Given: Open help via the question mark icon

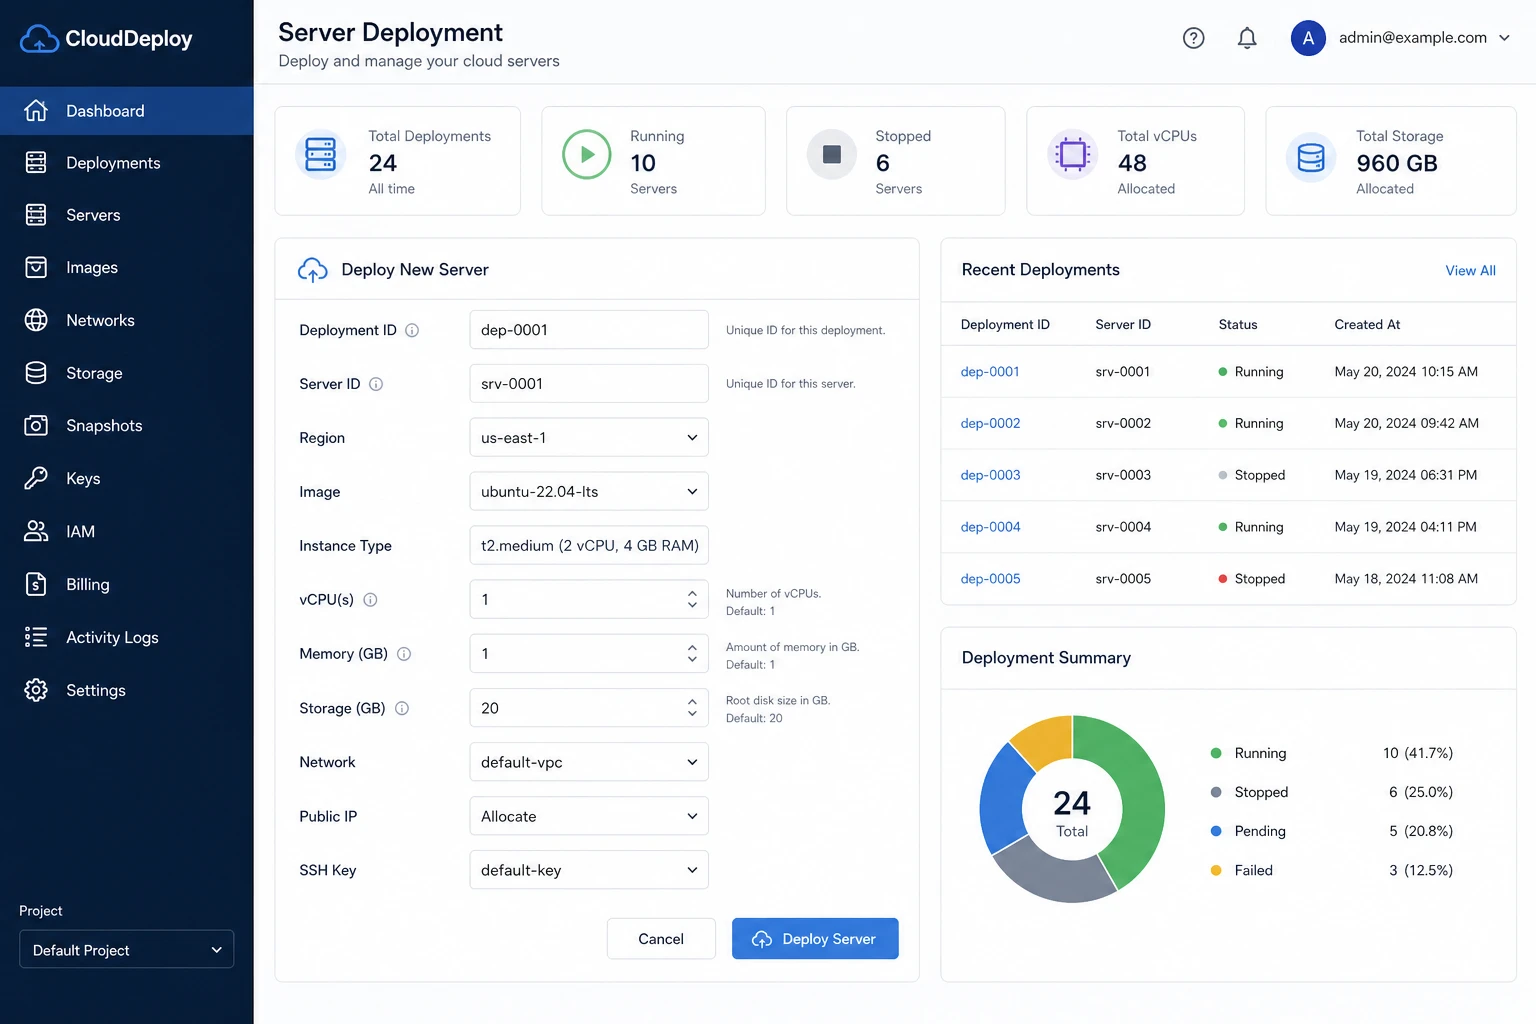Looking at the screenshot, I should [1193, 38].
